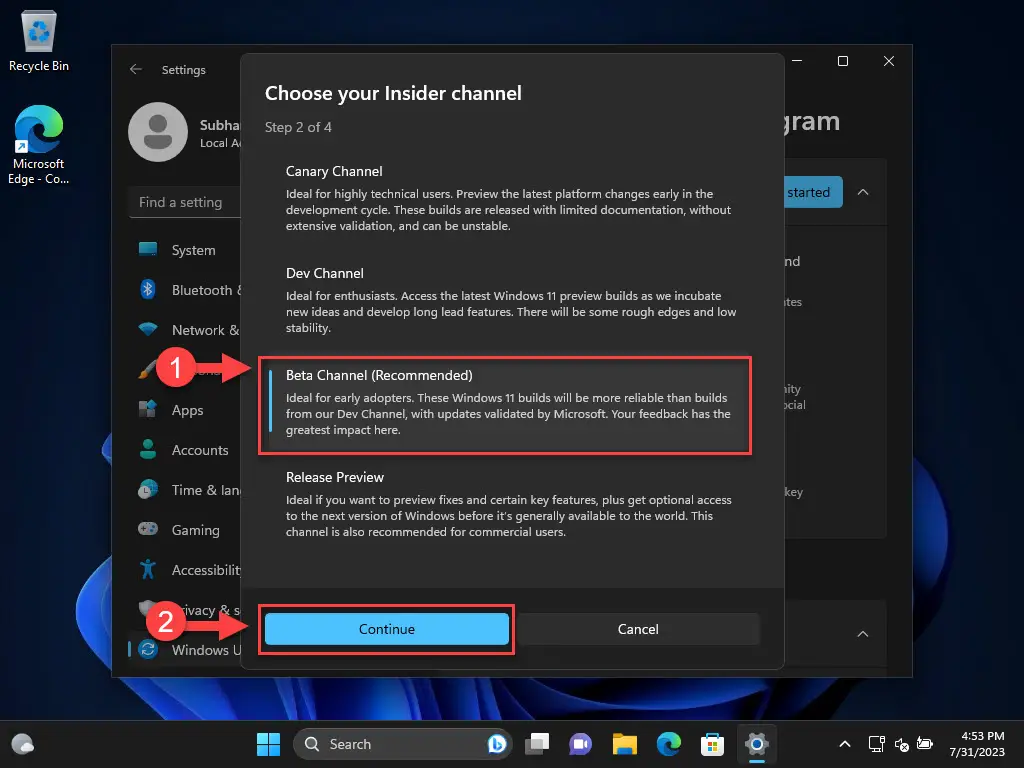Maximize the Settings window
The image size is (1024, 768).
click(843, 61)
